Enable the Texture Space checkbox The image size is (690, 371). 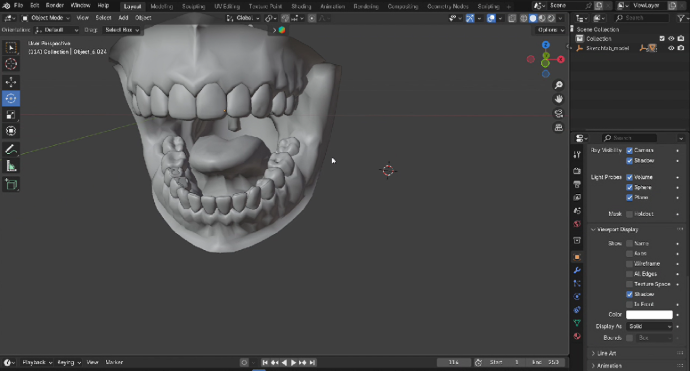coord(629,284)
